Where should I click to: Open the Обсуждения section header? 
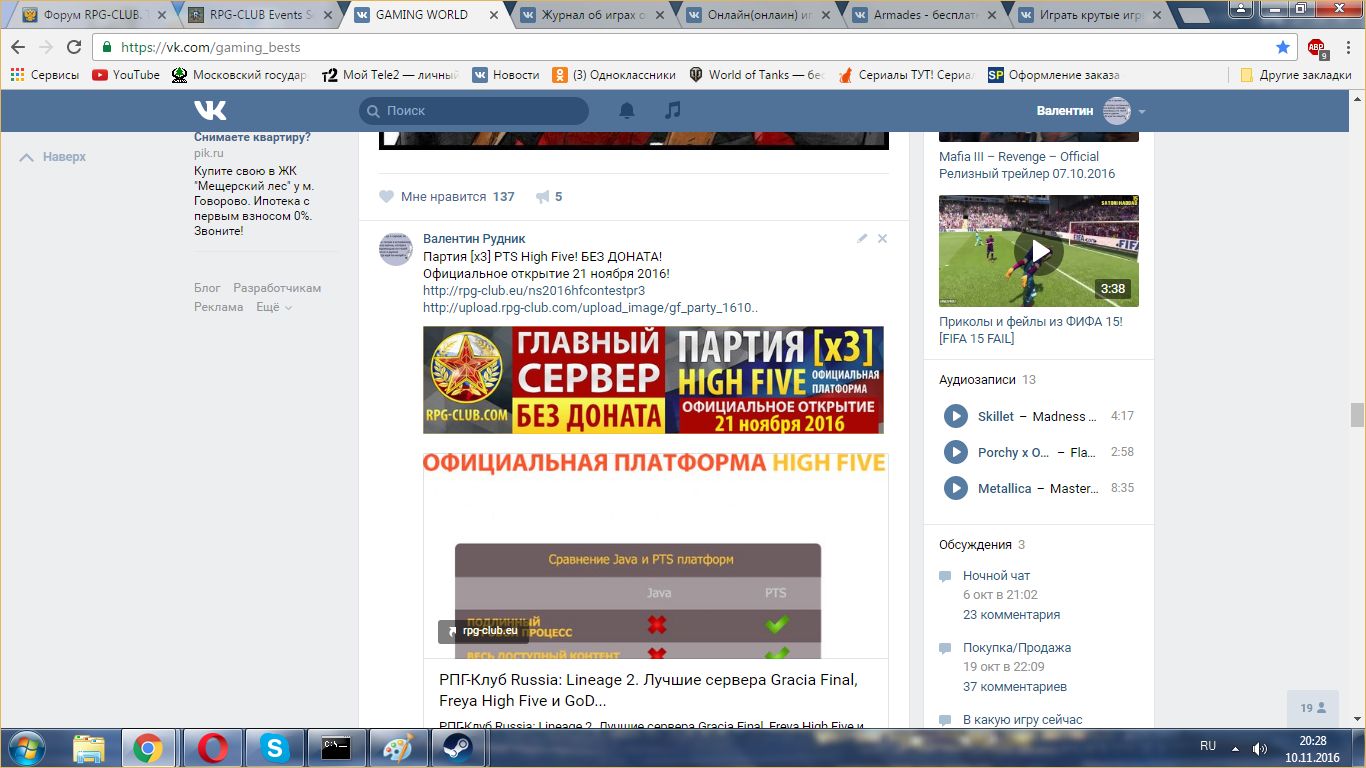[x=975, y=545]
